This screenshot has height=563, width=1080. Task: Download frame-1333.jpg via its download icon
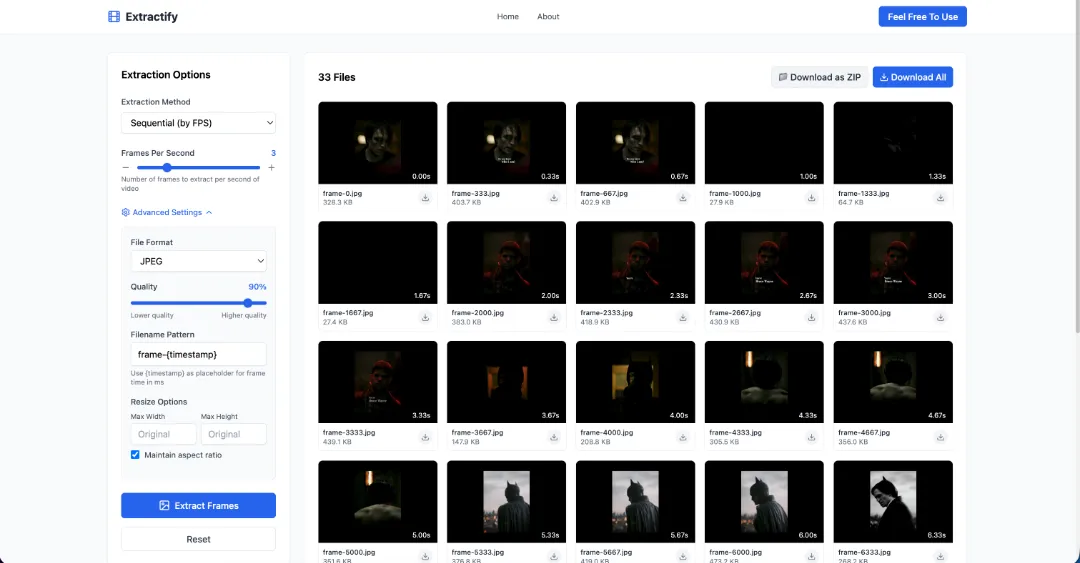940,198
